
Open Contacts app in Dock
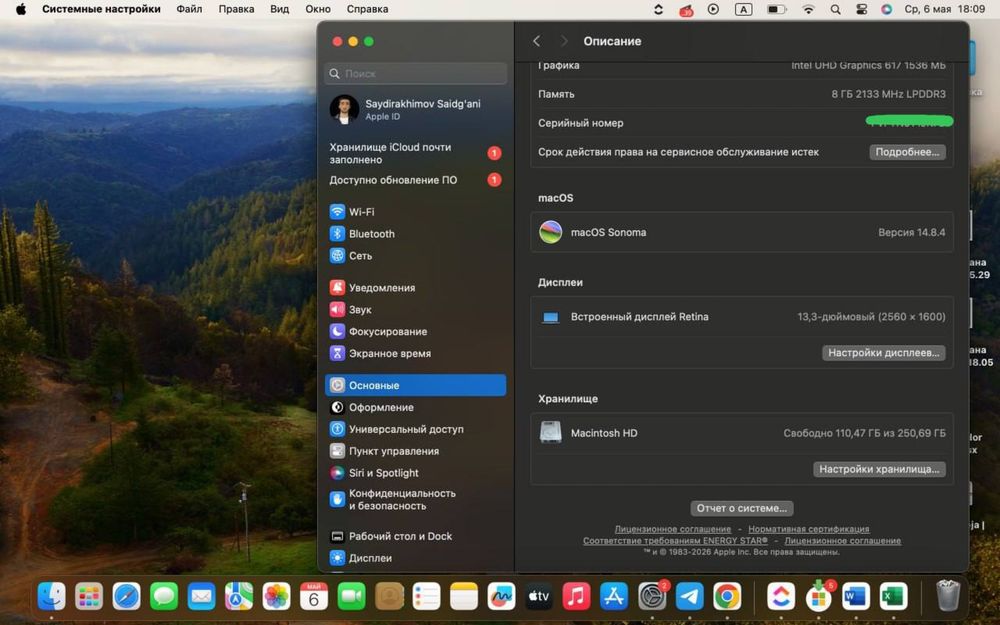click(389, 597)
